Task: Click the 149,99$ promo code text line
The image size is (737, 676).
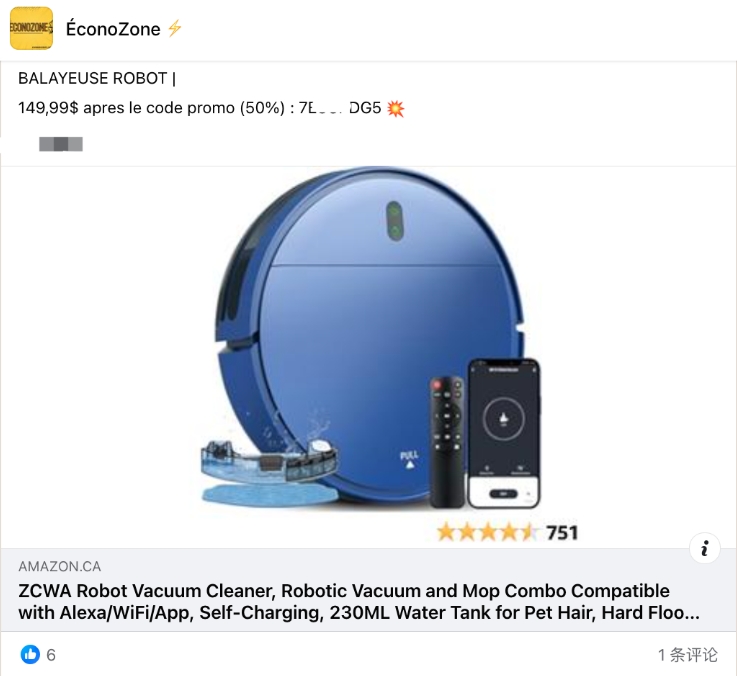Action: point(211,108)
